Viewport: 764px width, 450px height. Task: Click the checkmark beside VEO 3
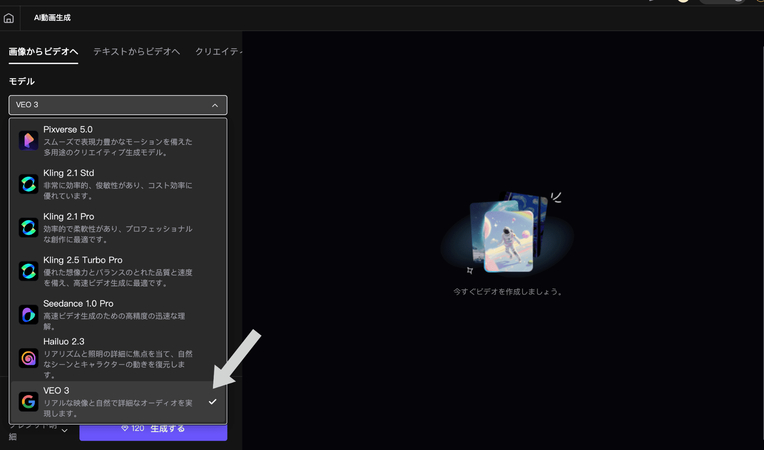[212, 401]
